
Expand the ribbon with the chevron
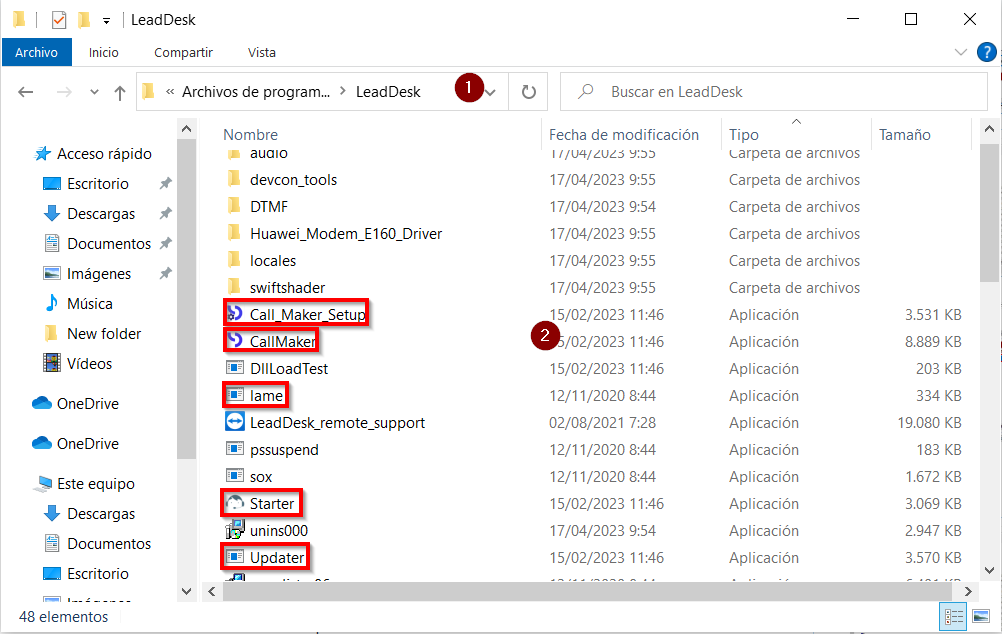pyautogui.click(x=960, y=52)
